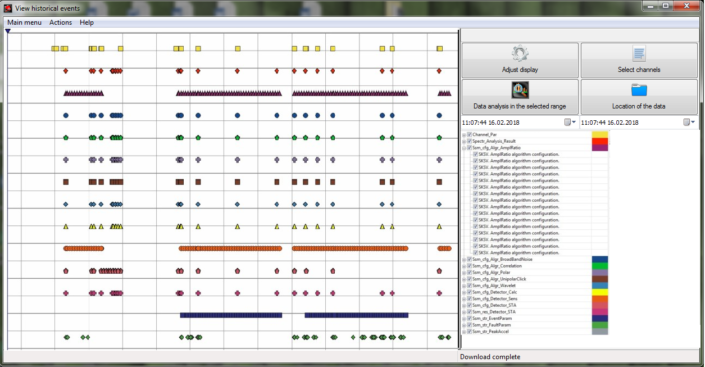Click the Download complete status text
Screen dimensions: 705x367
pyautogui.click(x=490, y=357)
